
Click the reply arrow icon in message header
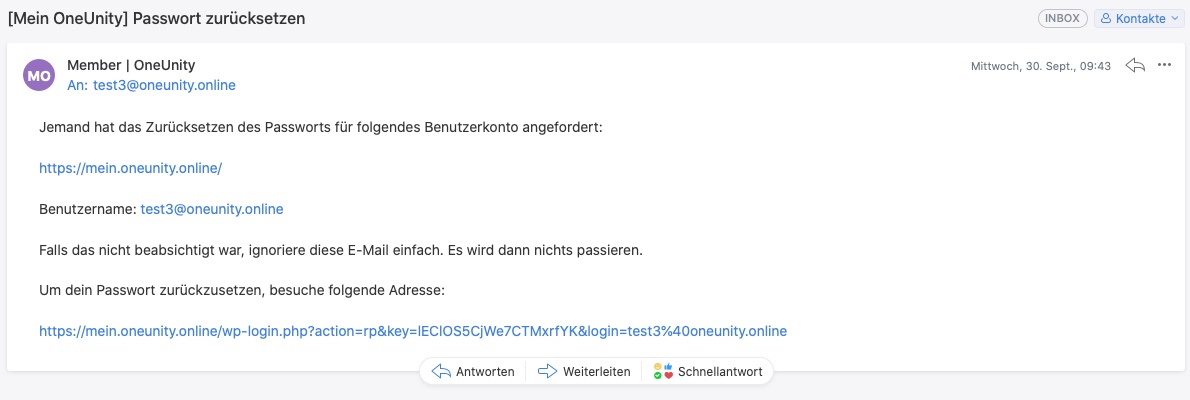click(x=1135, y=65)
